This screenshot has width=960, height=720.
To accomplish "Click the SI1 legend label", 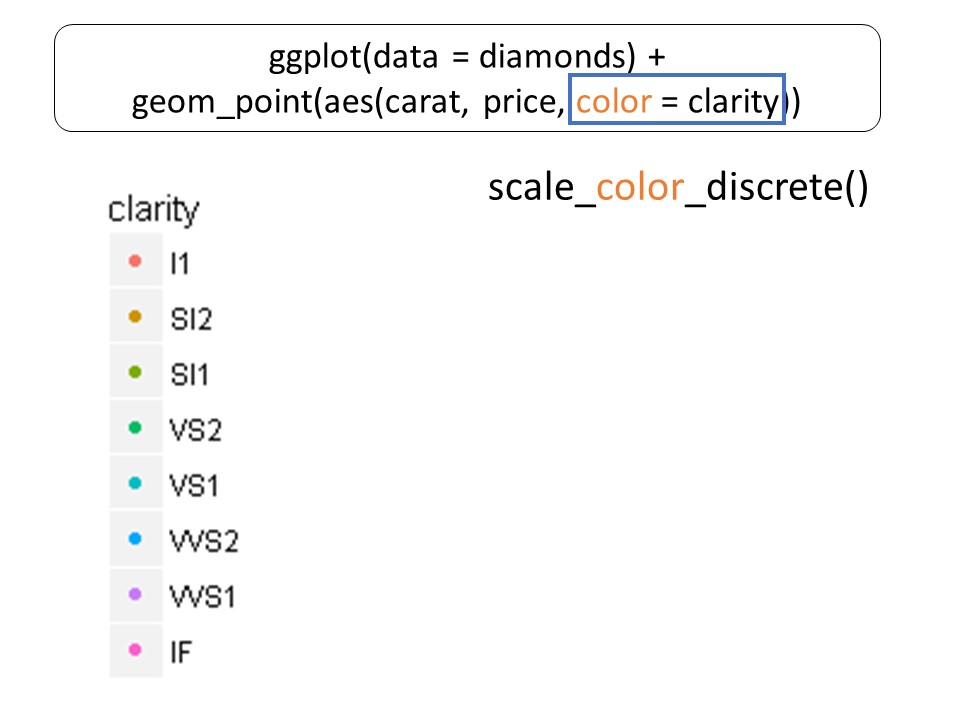I will (191, 376).
